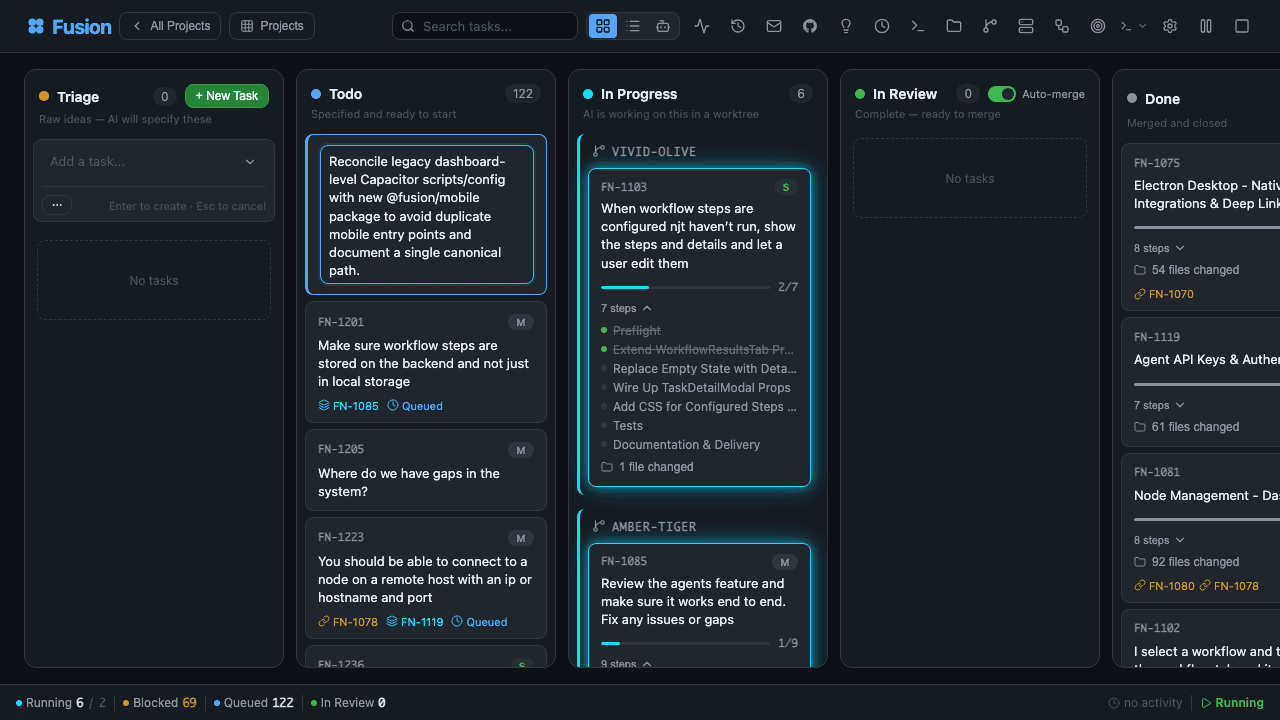This screenshot has height=720, width=1280.
Task: Collapse the 9 steps list on FN-1085
Action: point(626,663)
